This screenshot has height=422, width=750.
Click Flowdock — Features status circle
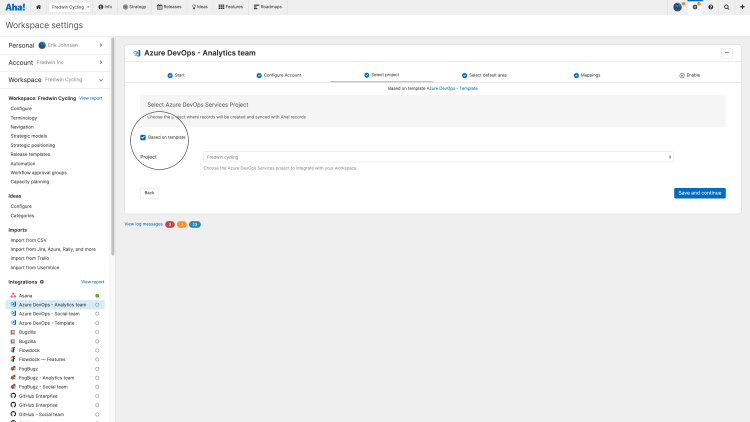click(97, 359)
